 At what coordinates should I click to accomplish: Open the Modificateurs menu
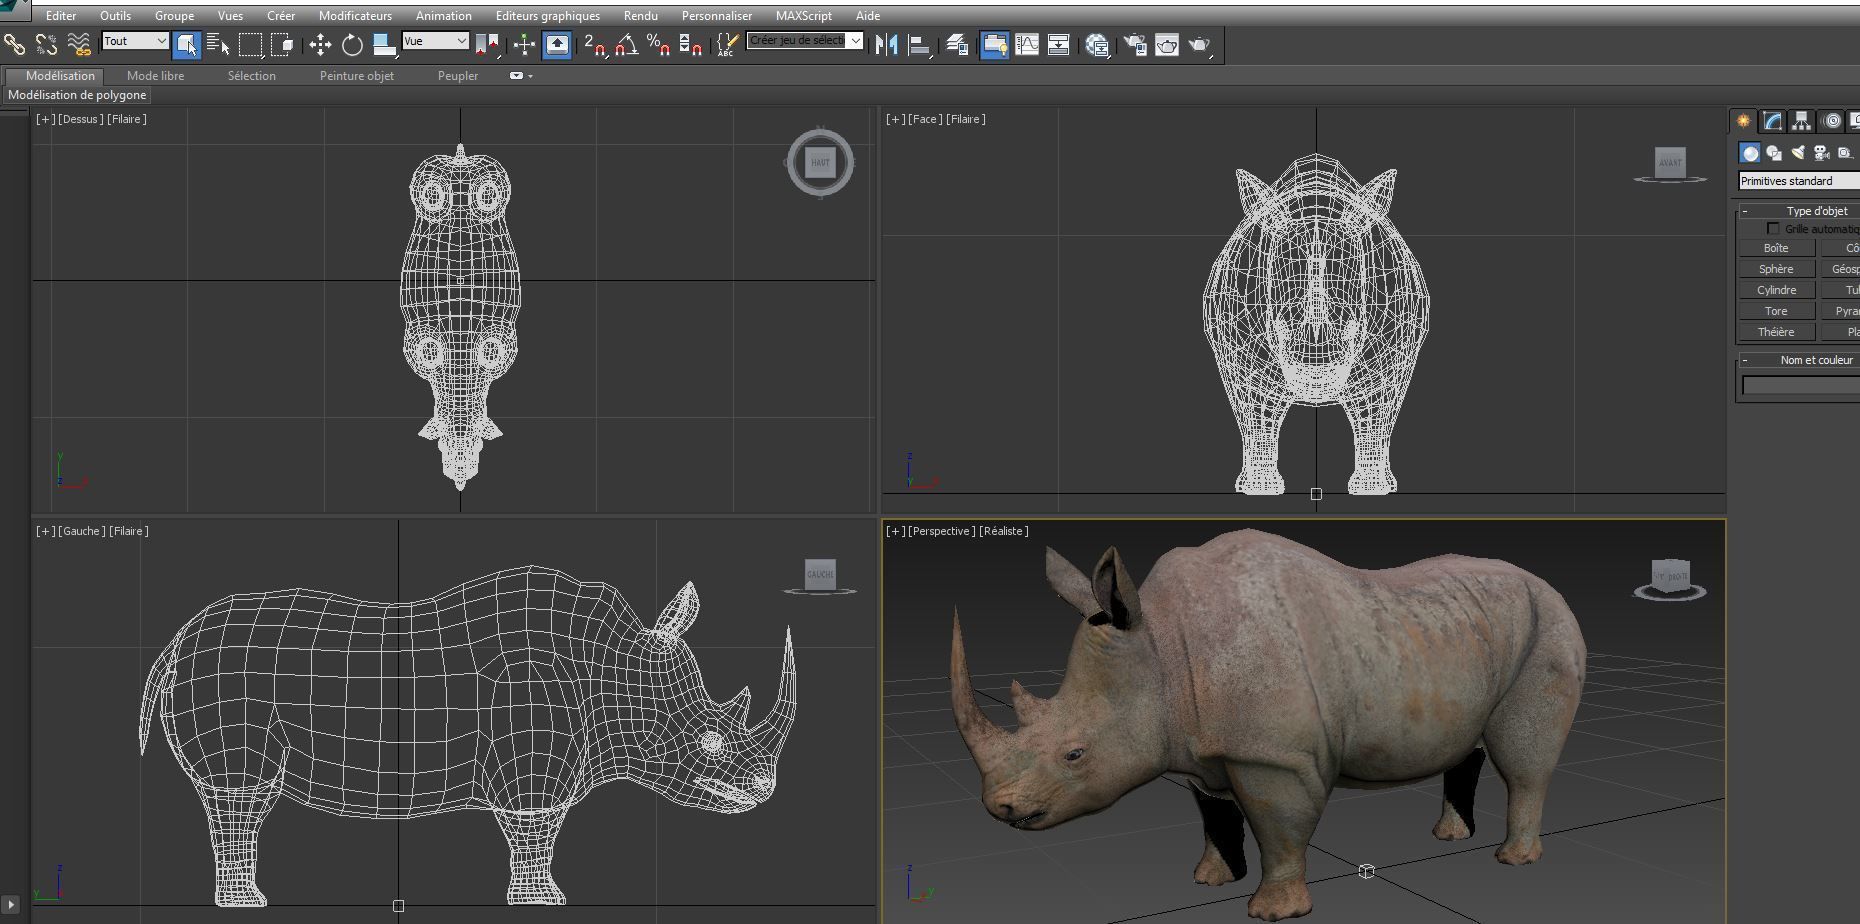click(x=355, y=16)
